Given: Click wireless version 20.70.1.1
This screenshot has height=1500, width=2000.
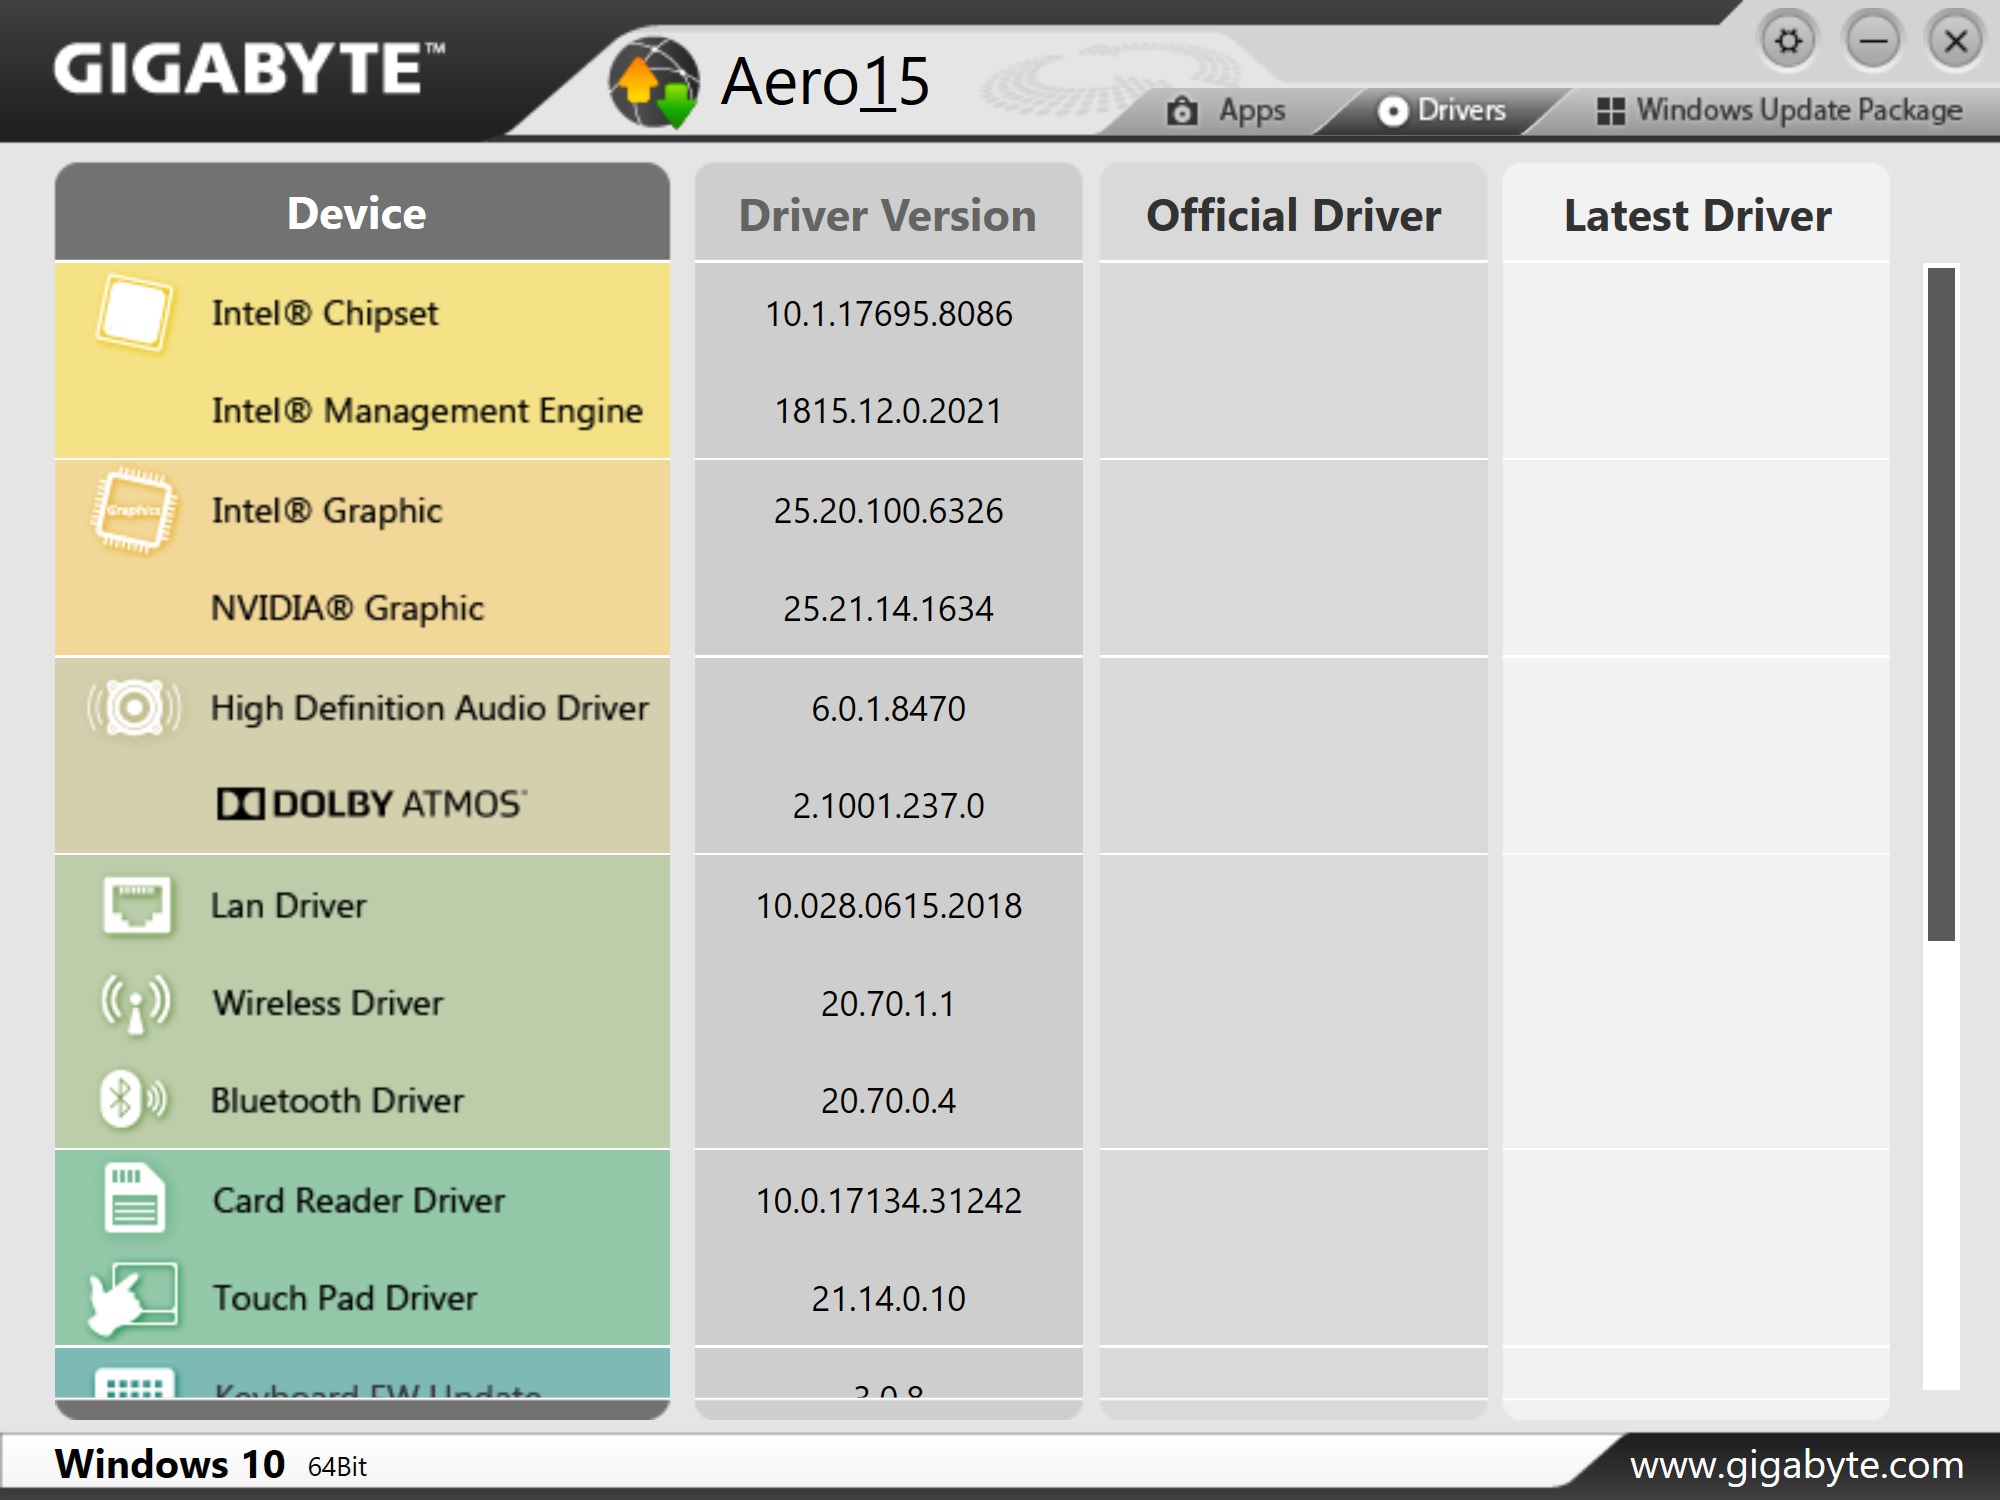Looking at the screenshot, I should (x=888, y=1003).
